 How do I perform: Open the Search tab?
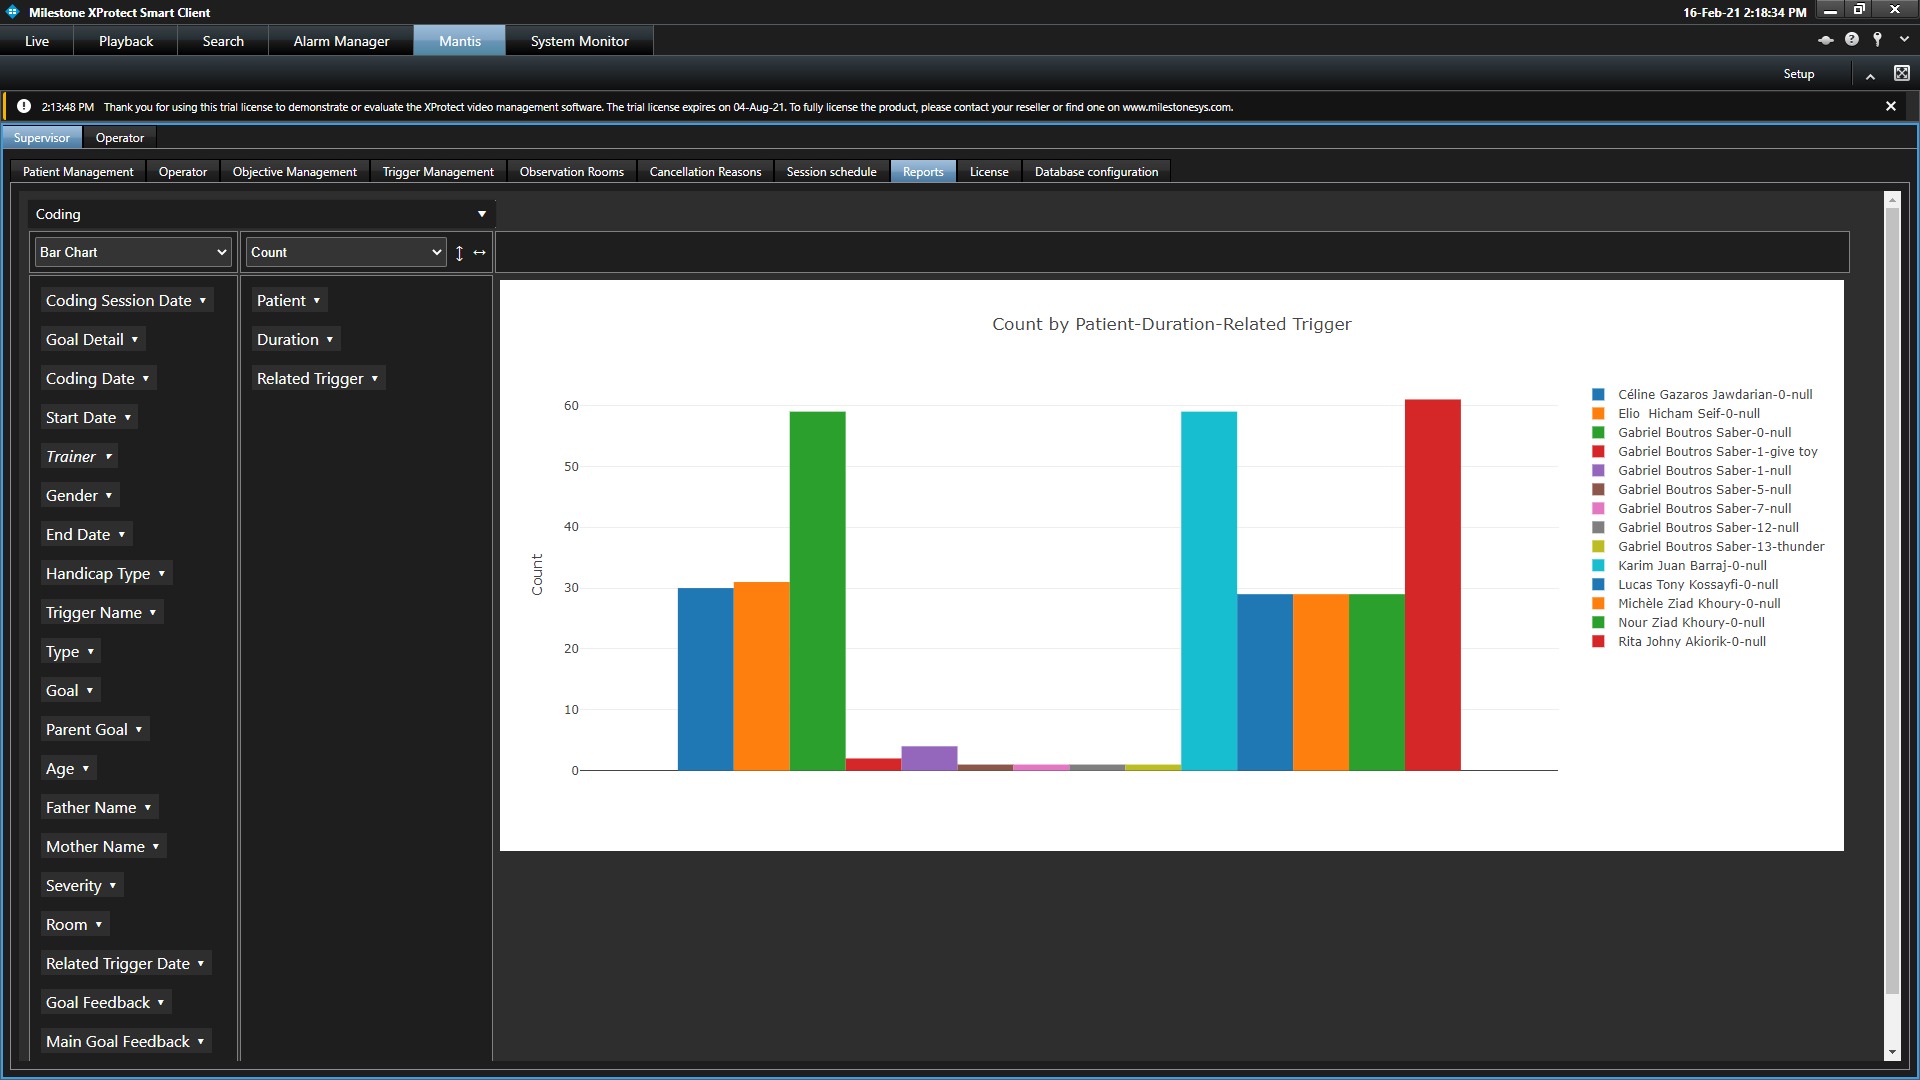coord(223,41)
